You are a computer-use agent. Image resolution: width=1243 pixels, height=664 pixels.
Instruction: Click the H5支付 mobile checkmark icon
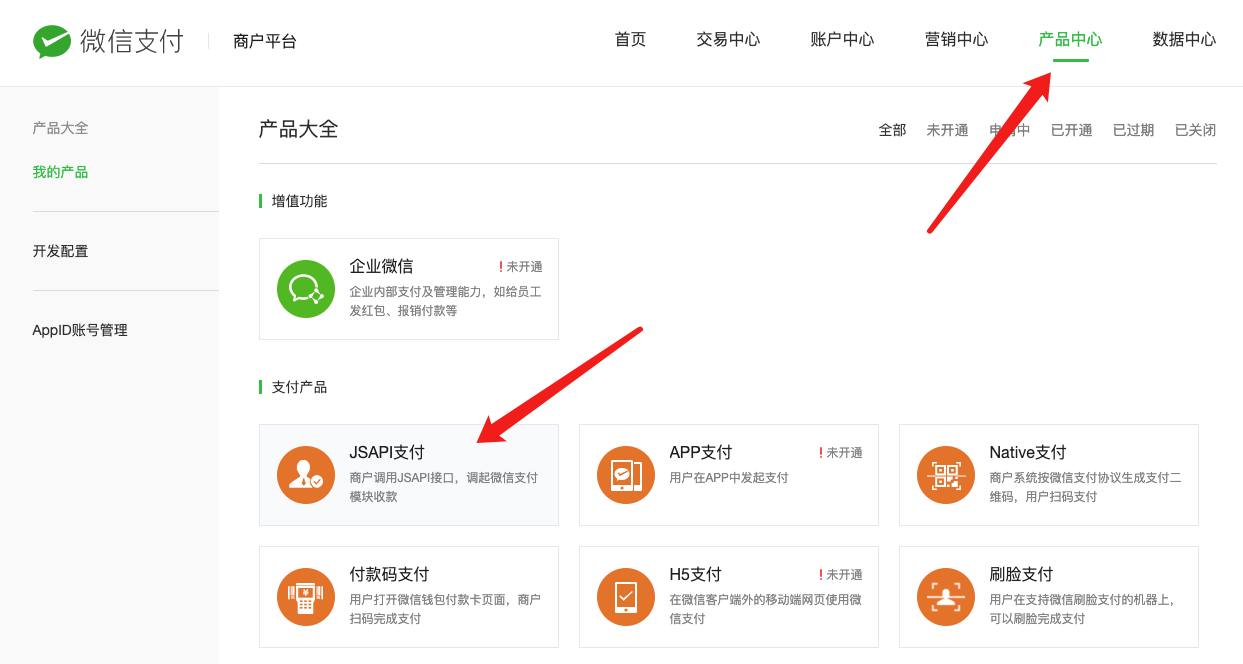click(x=626, y=597)
